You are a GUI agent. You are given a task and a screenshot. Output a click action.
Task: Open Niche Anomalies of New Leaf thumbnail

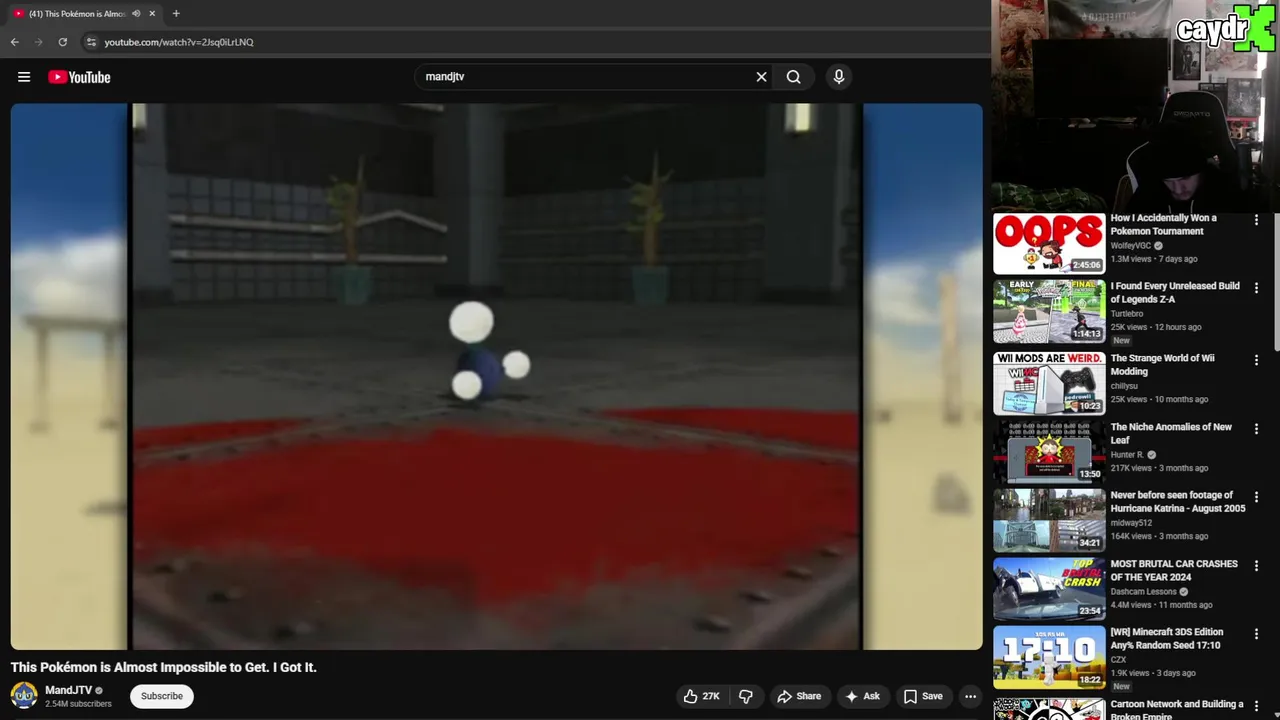[x=1049, y=452]
